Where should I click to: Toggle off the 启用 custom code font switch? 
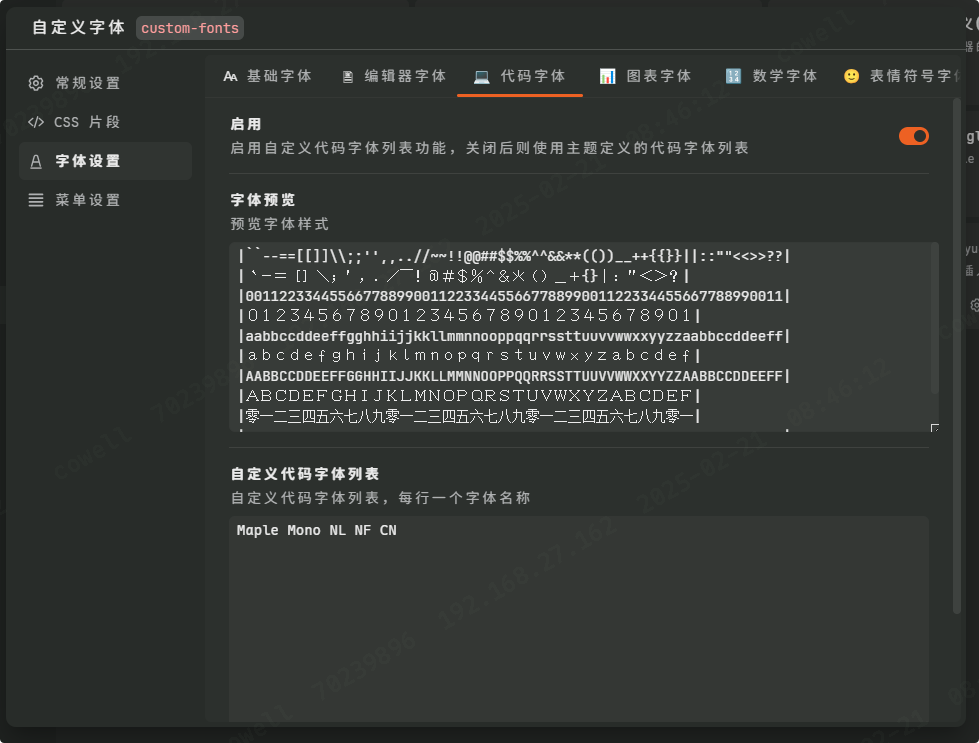(913, 136)
